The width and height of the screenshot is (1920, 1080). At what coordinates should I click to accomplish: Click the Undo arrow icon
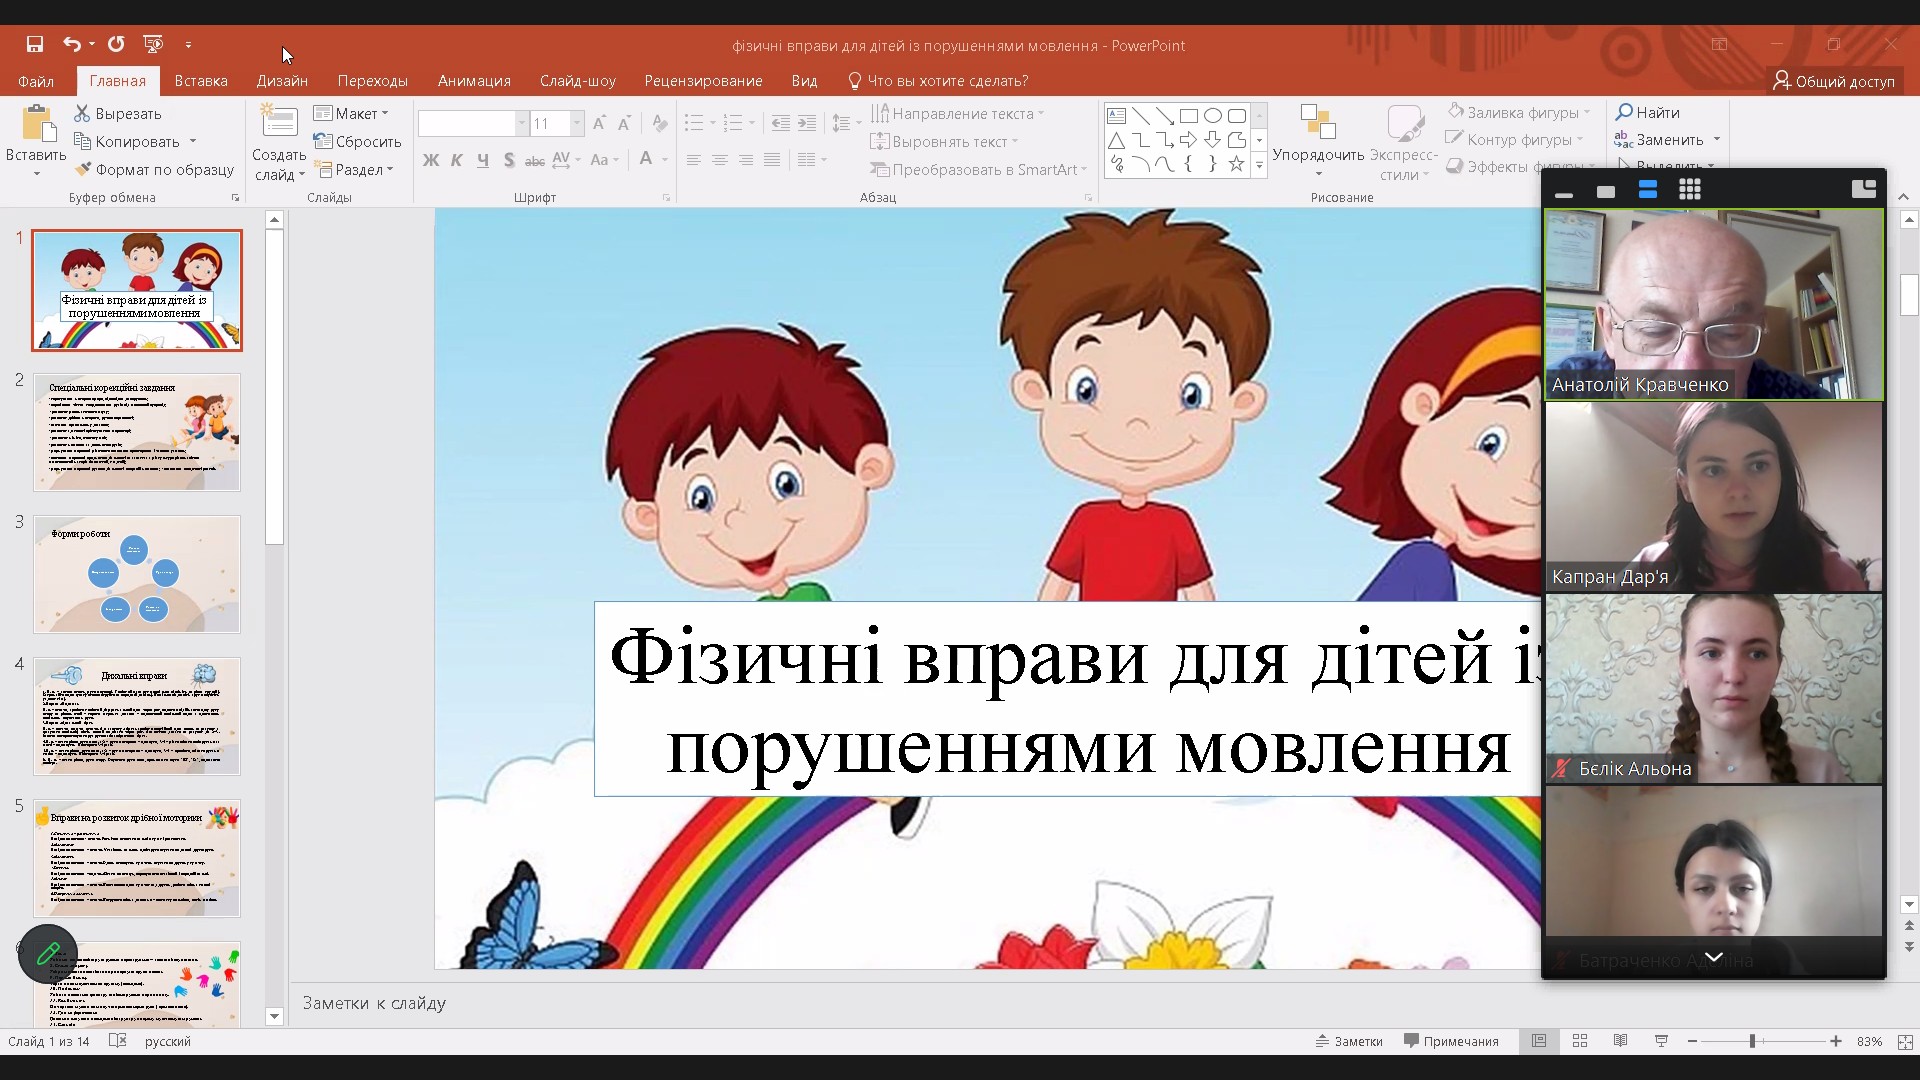pyautogui.click(x=71, y=44)
